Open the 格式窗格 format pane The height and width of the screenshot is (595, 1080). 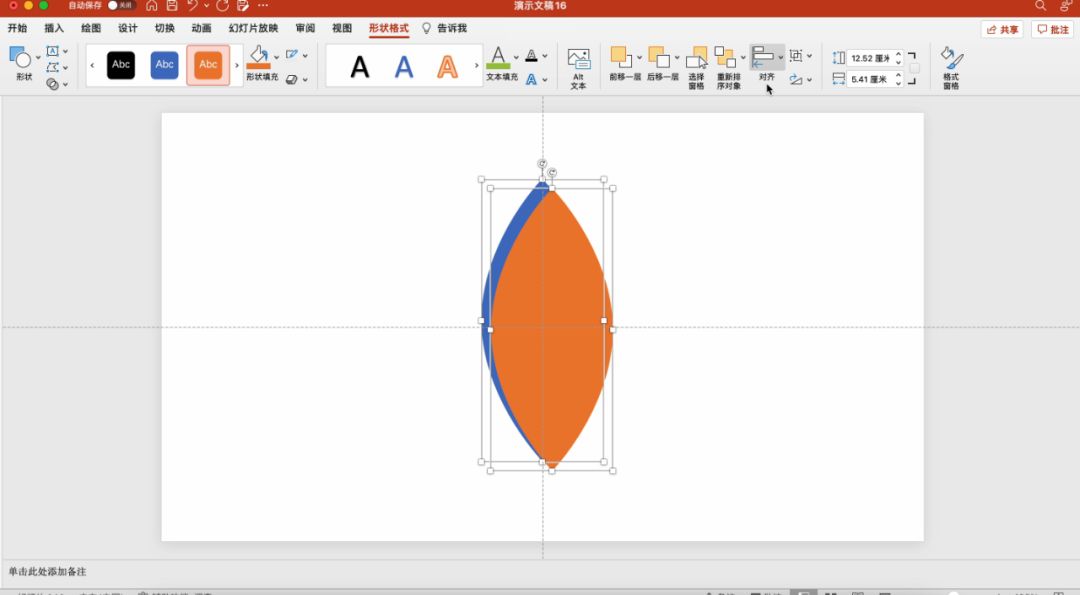point(952,67)
